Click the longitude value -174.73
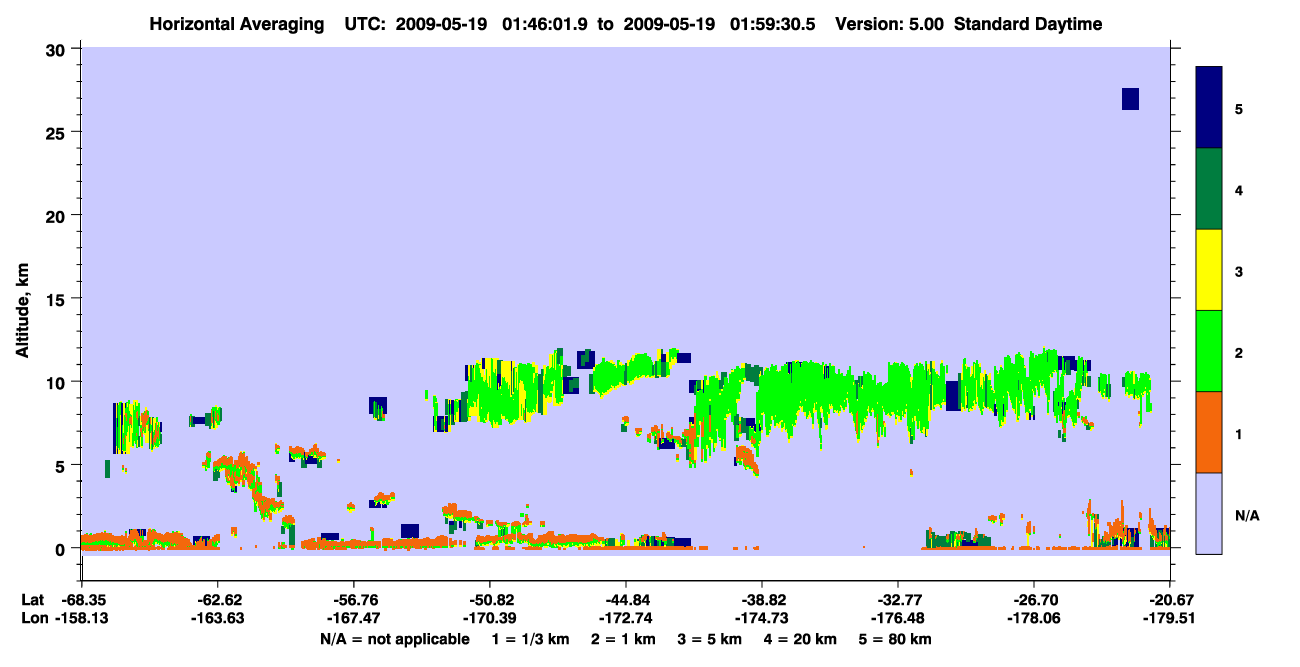 click(x=762, y=619)
